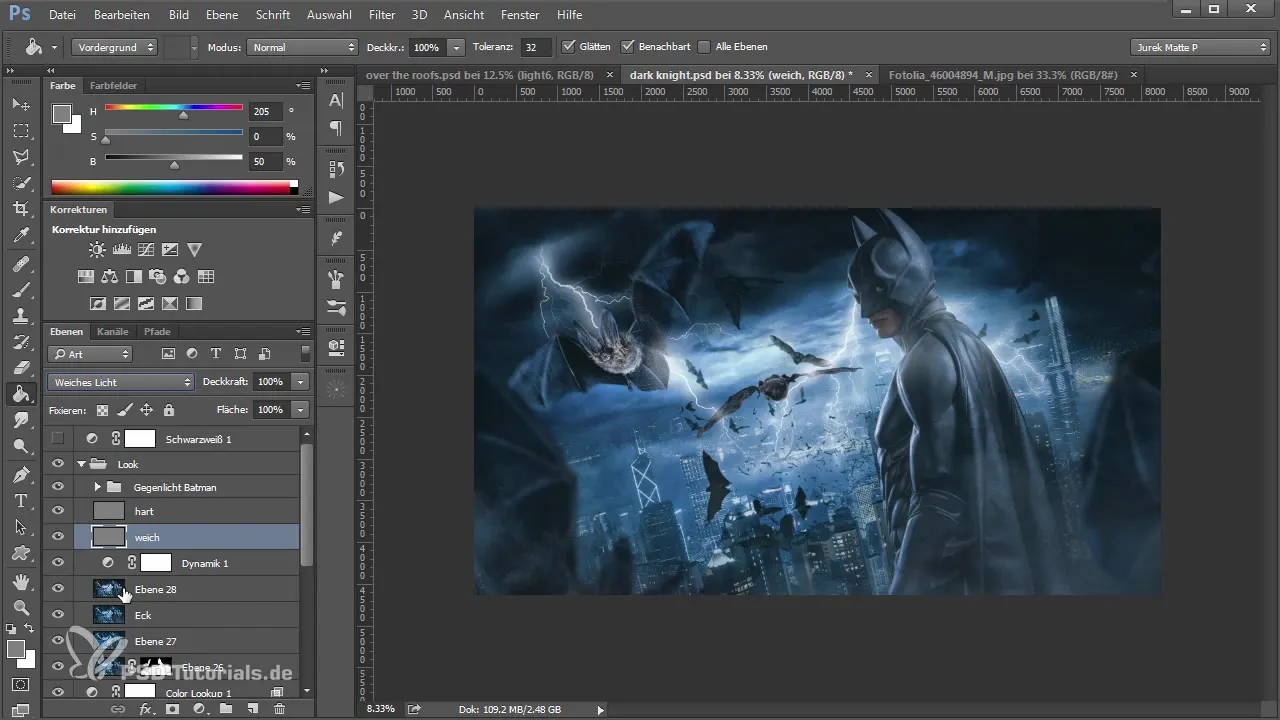Click lock transparent pixels icon
The height and width of the screenshot is (720, 1280).
click(102, 410)
